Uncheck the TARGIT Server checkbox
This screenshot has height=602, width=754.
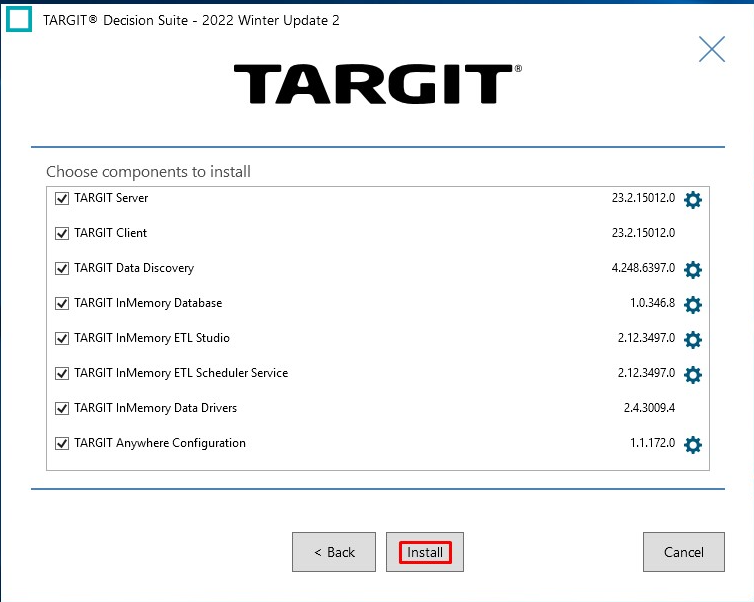pos(62,198)
